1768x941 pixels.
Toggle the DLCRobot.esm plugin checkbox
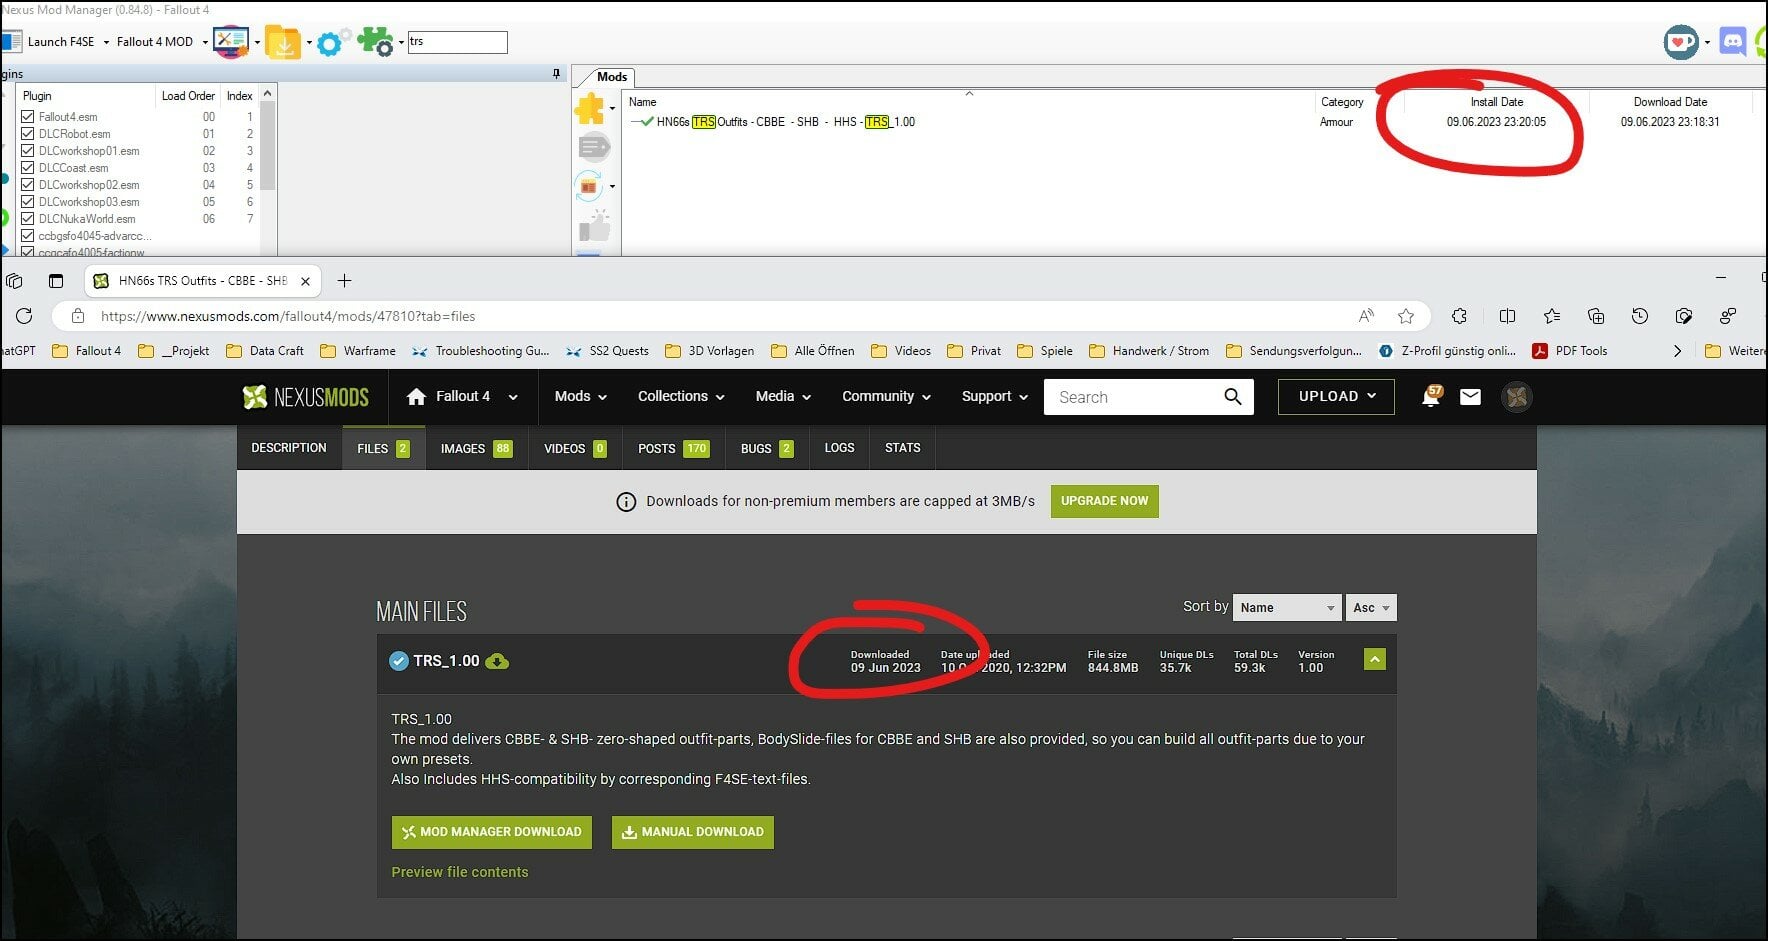point(28,134)
